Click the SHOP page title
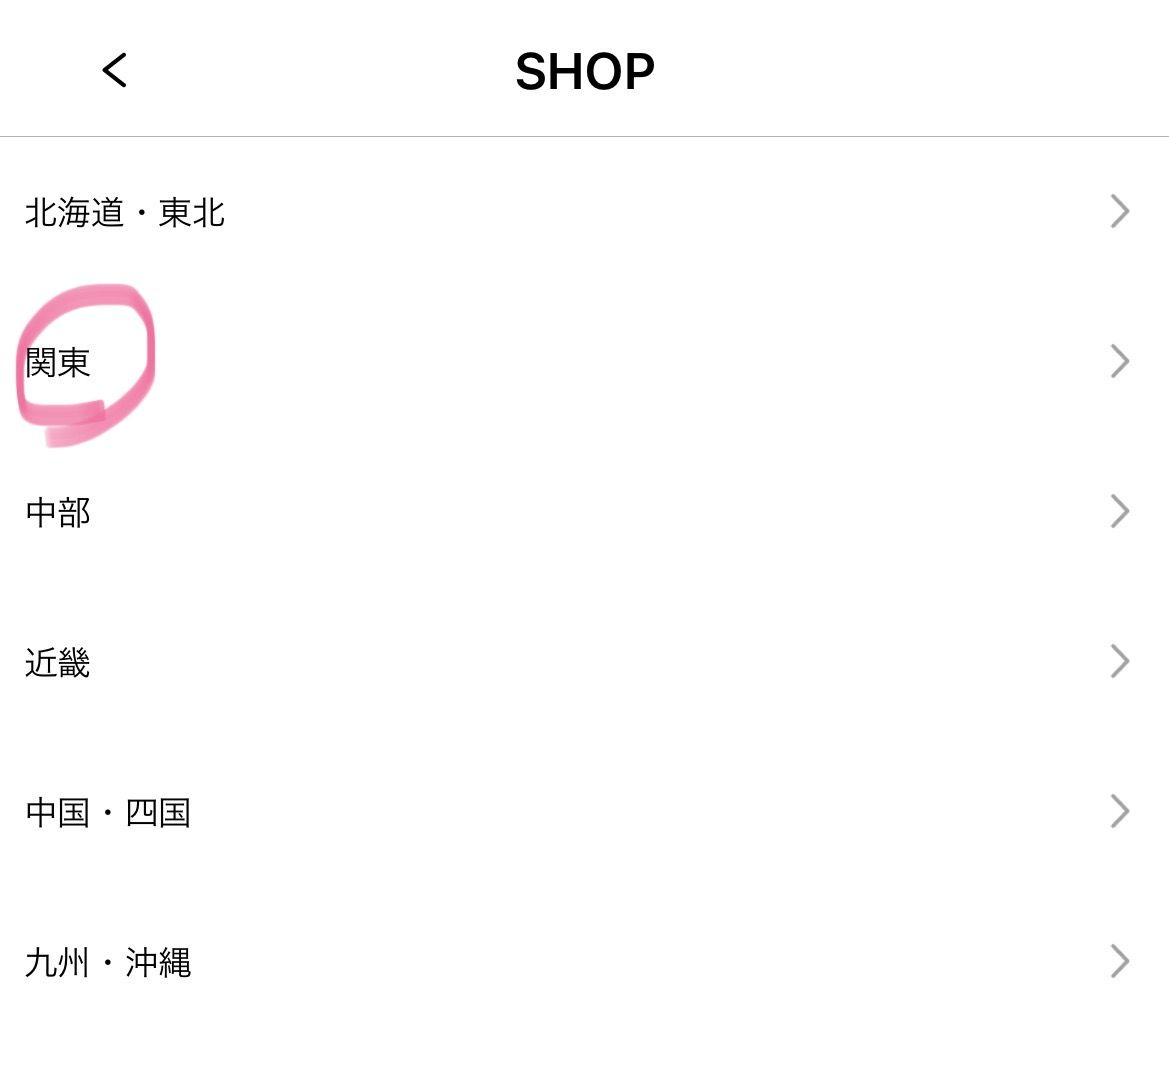The width and height of the screenshot is (1169, 1069). (585, 72)
